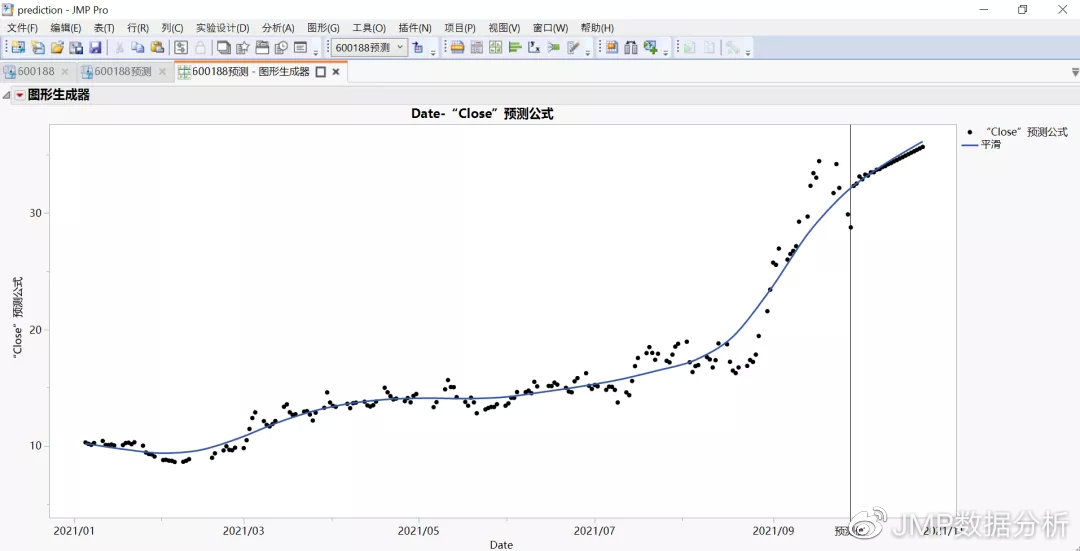1080x551 pixels.
Task: Click the graph title Date-"Close"预测公式
Action: click(482, 114)
